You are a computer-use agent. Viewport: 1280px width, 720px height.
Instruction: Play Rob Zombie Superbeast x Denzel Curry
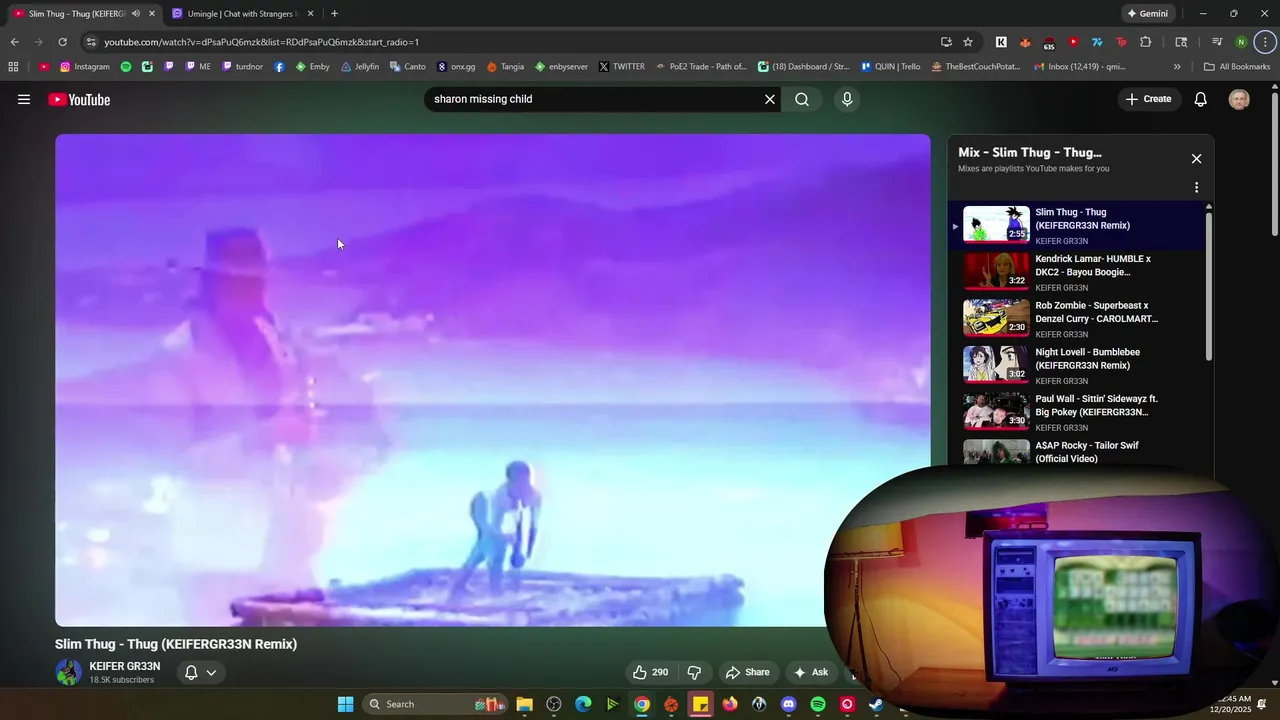(x=1078, y=318)
